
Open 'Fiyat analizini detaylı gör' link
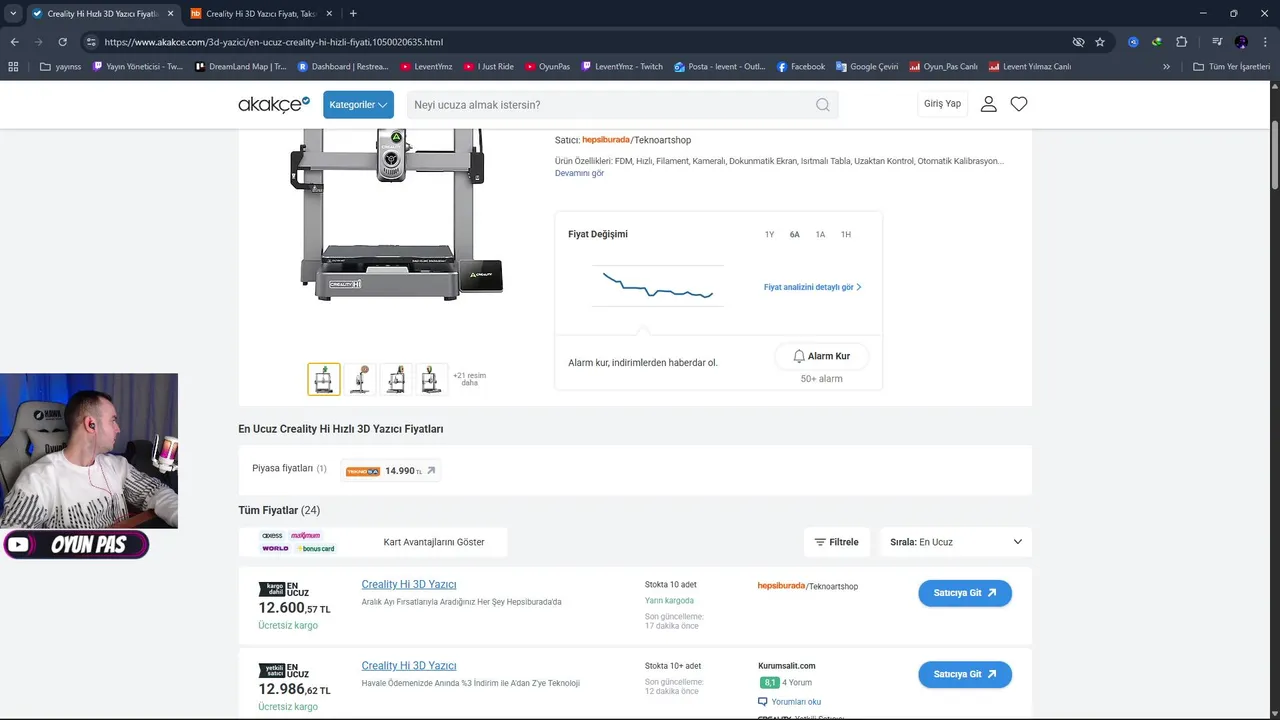pos(812,287)
